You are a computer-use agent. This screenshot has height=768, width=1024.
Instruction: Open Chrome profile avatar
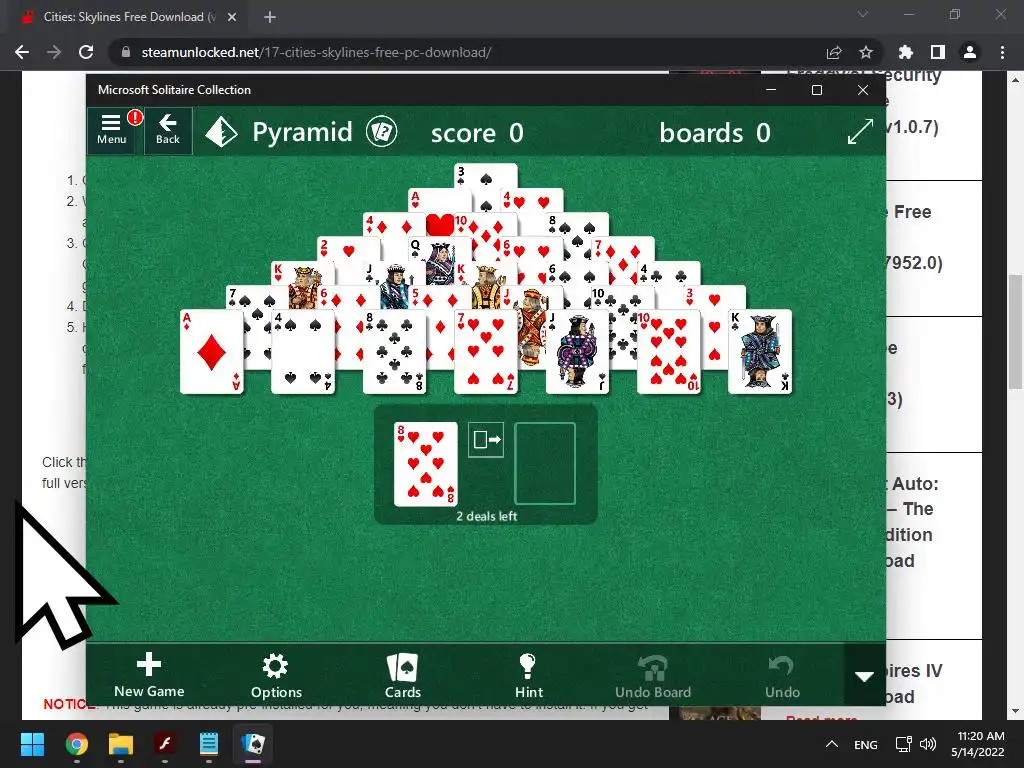pos(970,52)
